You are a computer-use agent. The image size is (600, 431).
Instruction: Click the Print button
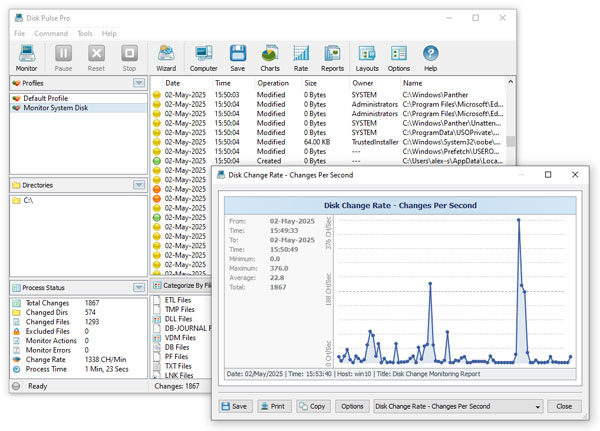pos(274,407)
